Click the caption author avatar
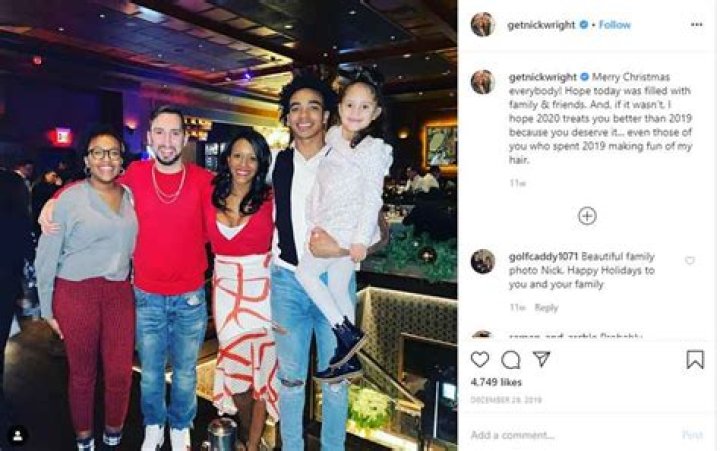The height and width of the screenshot is (451, 720). (x=483, y=82)
